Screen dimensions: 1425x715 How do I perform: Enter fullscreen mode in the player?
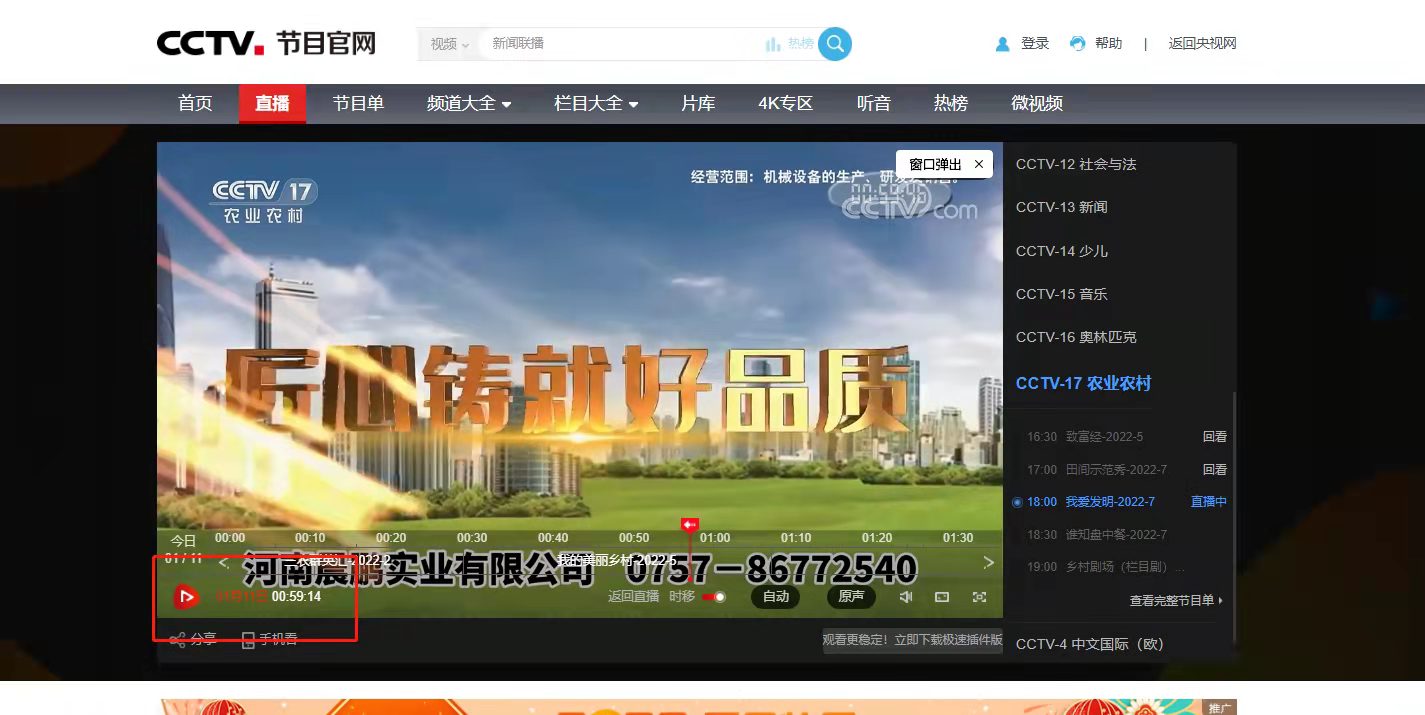[979, 597]
